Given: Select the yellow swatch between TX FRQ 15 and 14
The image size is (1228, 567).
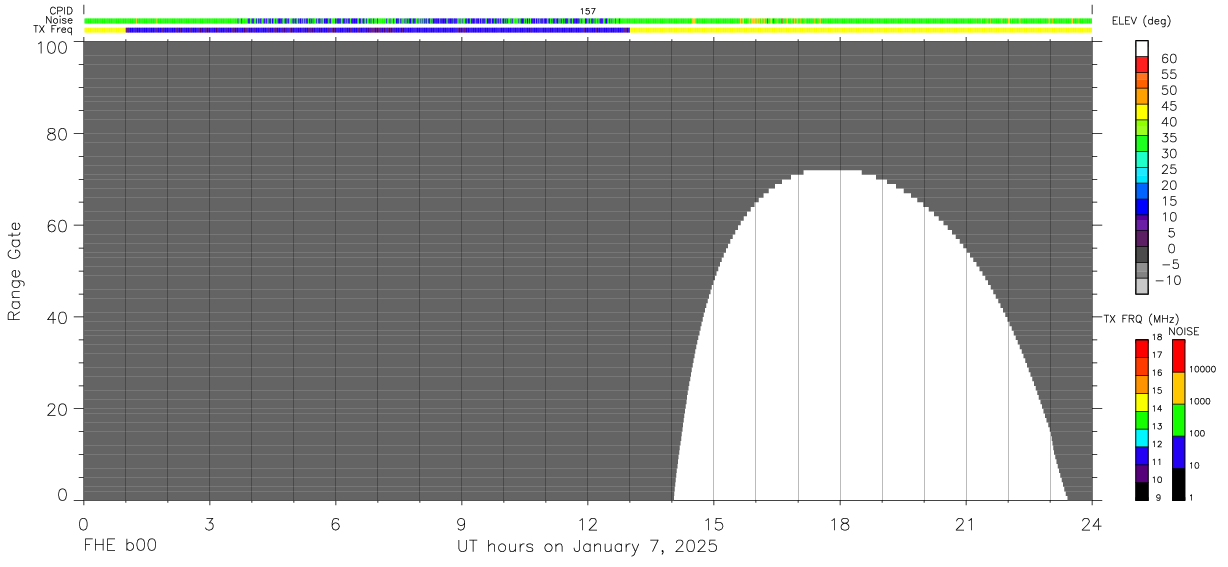Looking at the screenshot, I should coord(1141,402).
